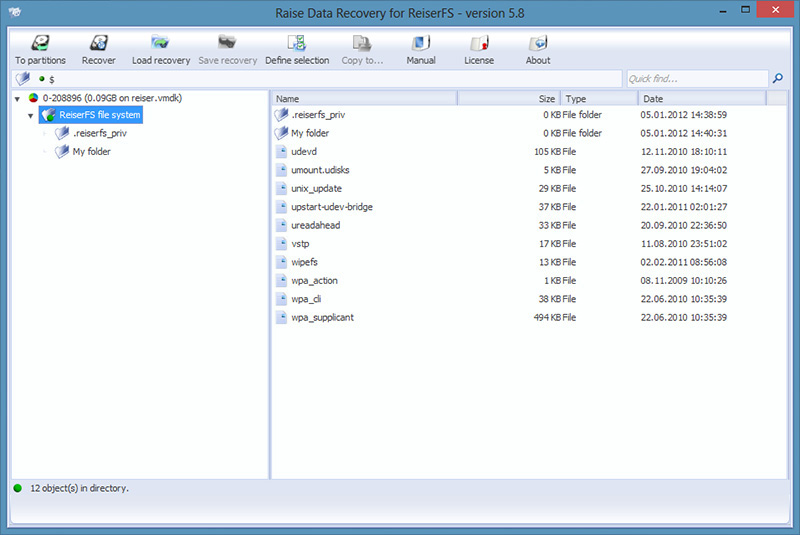Click the date '12.11.2010 18:10:11'
The width and height of the screenshot is (800, 535).
point(684,151)
